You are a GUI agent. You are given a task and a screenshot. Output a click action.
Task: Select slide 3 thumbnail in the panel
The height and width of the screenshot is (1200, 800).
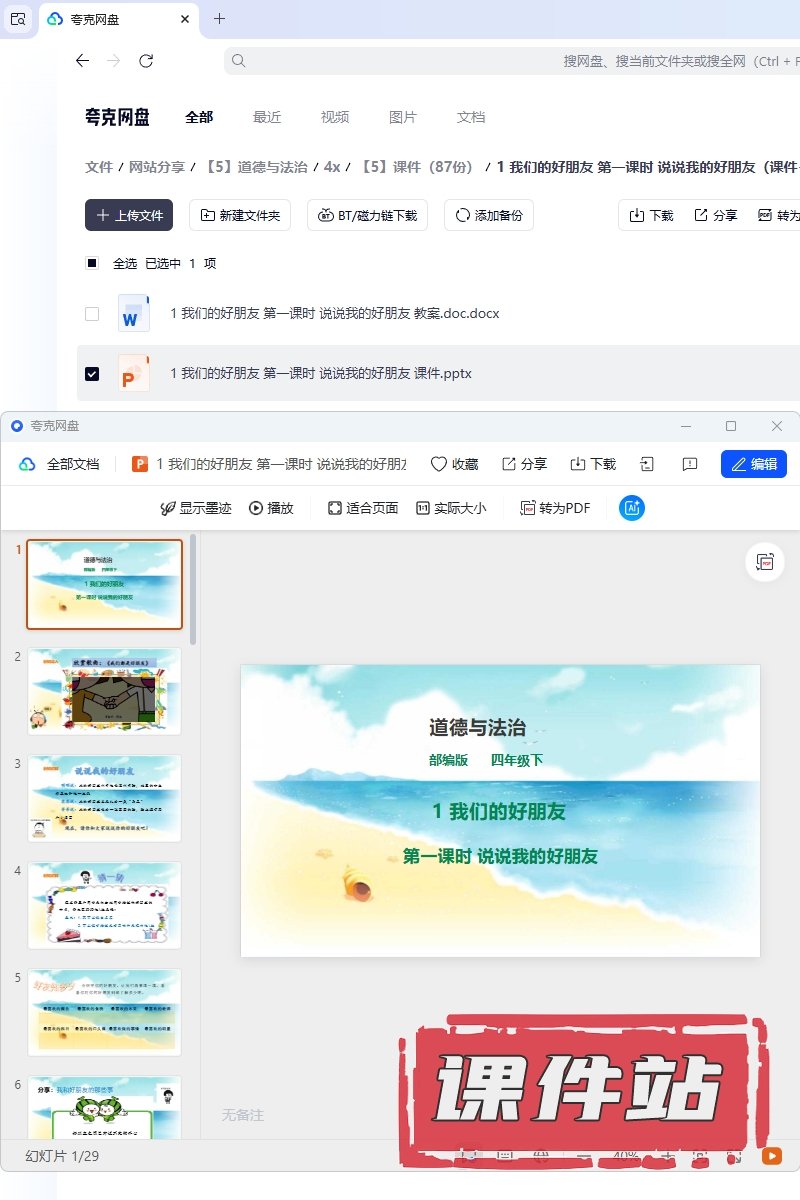104,798
